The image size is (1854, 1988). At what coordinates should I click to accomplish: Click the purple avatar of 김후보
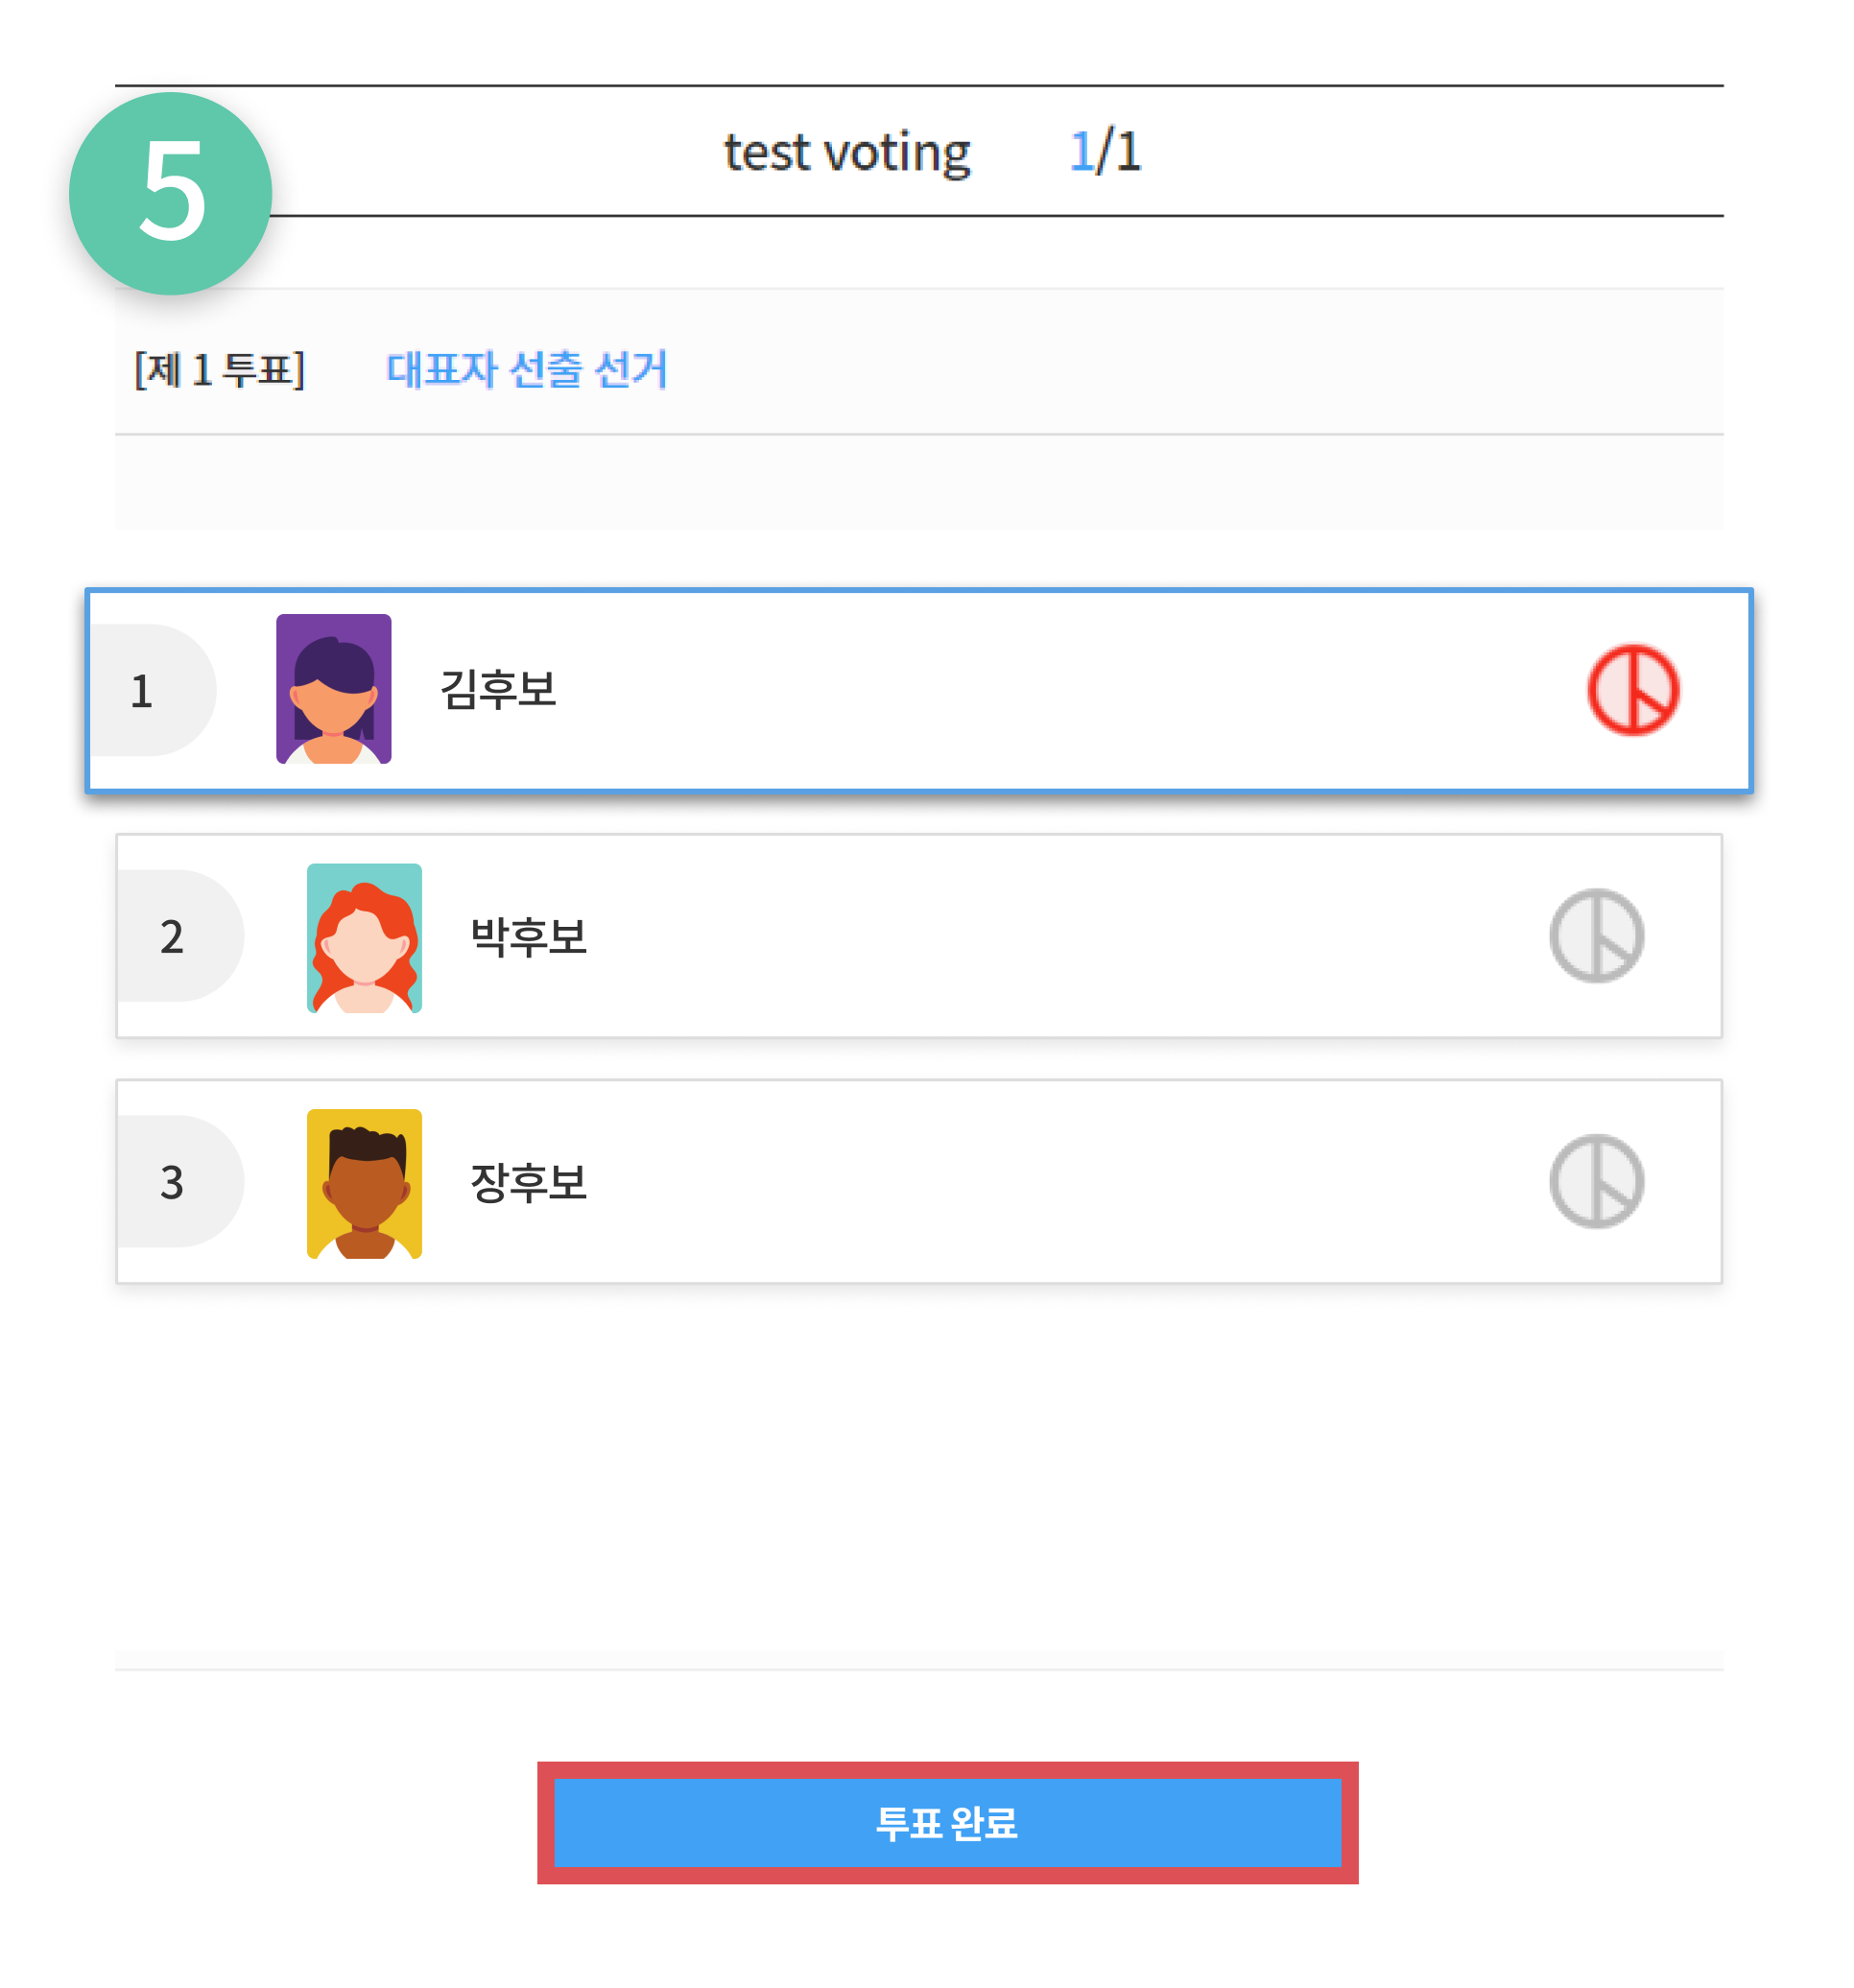click(x=333, y=689)
